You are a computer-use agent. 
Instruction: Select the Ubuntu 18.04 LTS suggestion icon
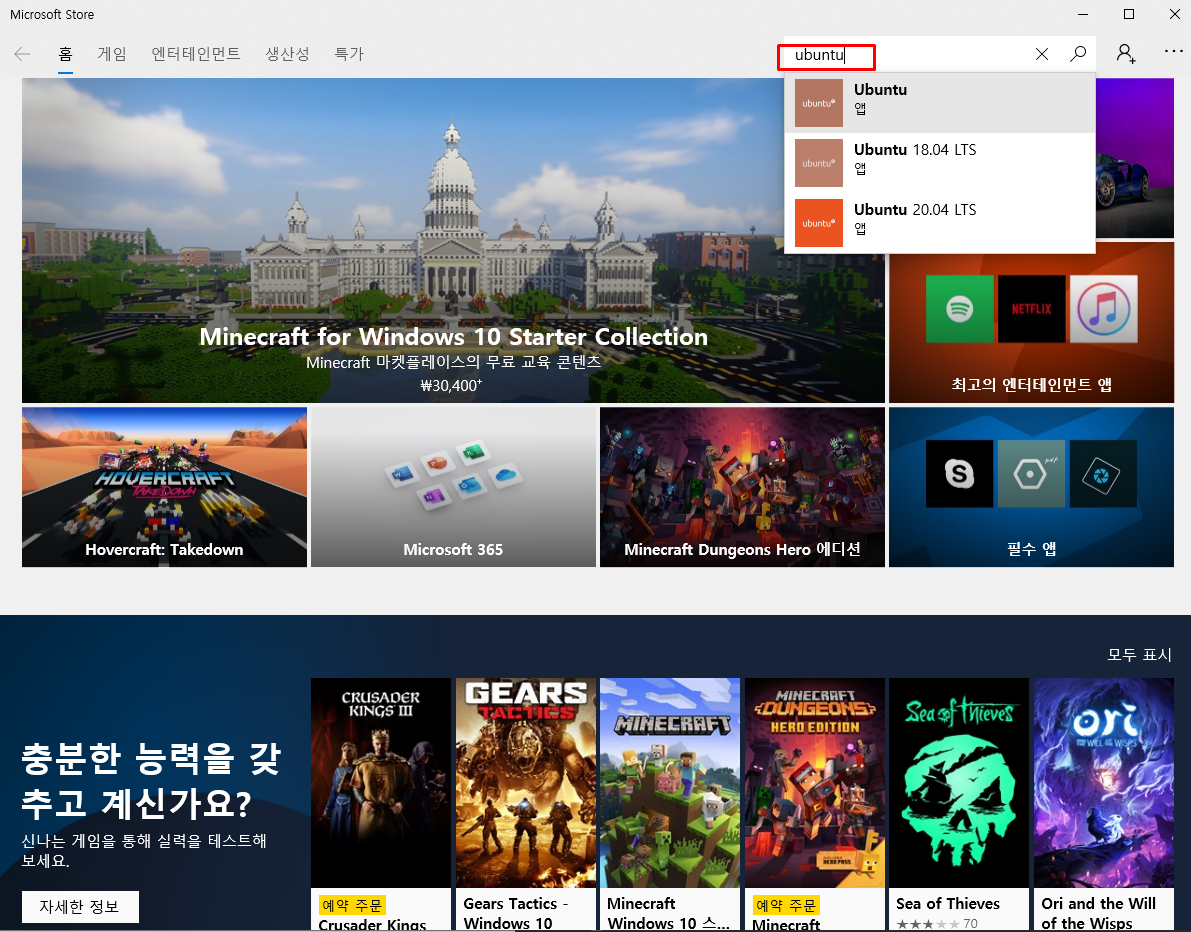pyautogui.click(x=819, y=163)
